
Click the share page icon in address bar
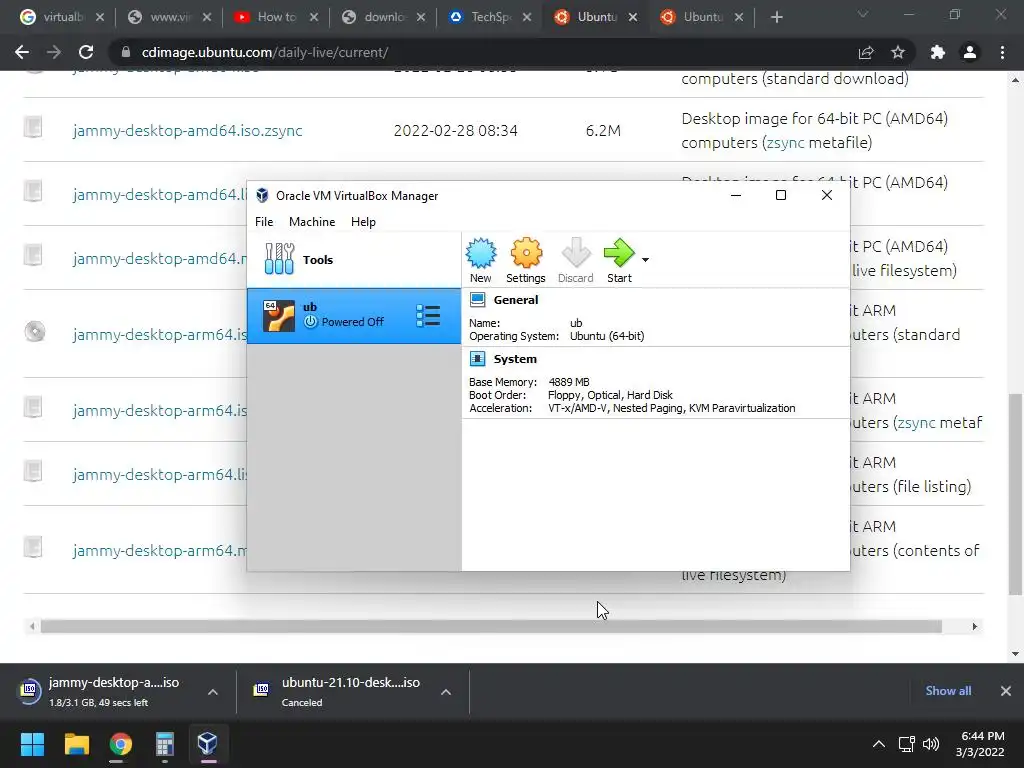tap(866, 52)
